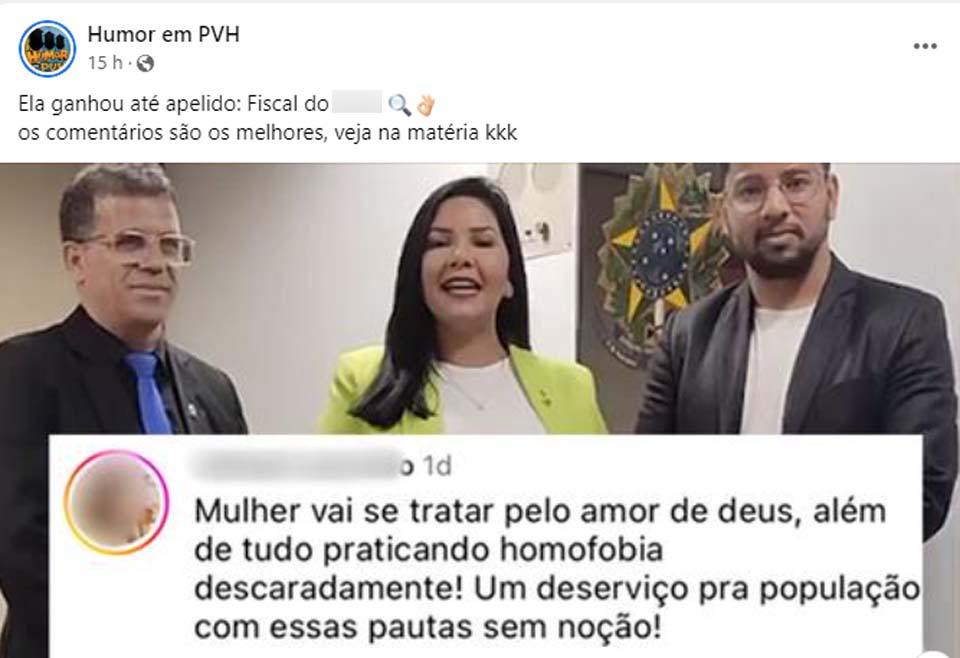Open the Humor em PVH profile avatar

[47, 48]
